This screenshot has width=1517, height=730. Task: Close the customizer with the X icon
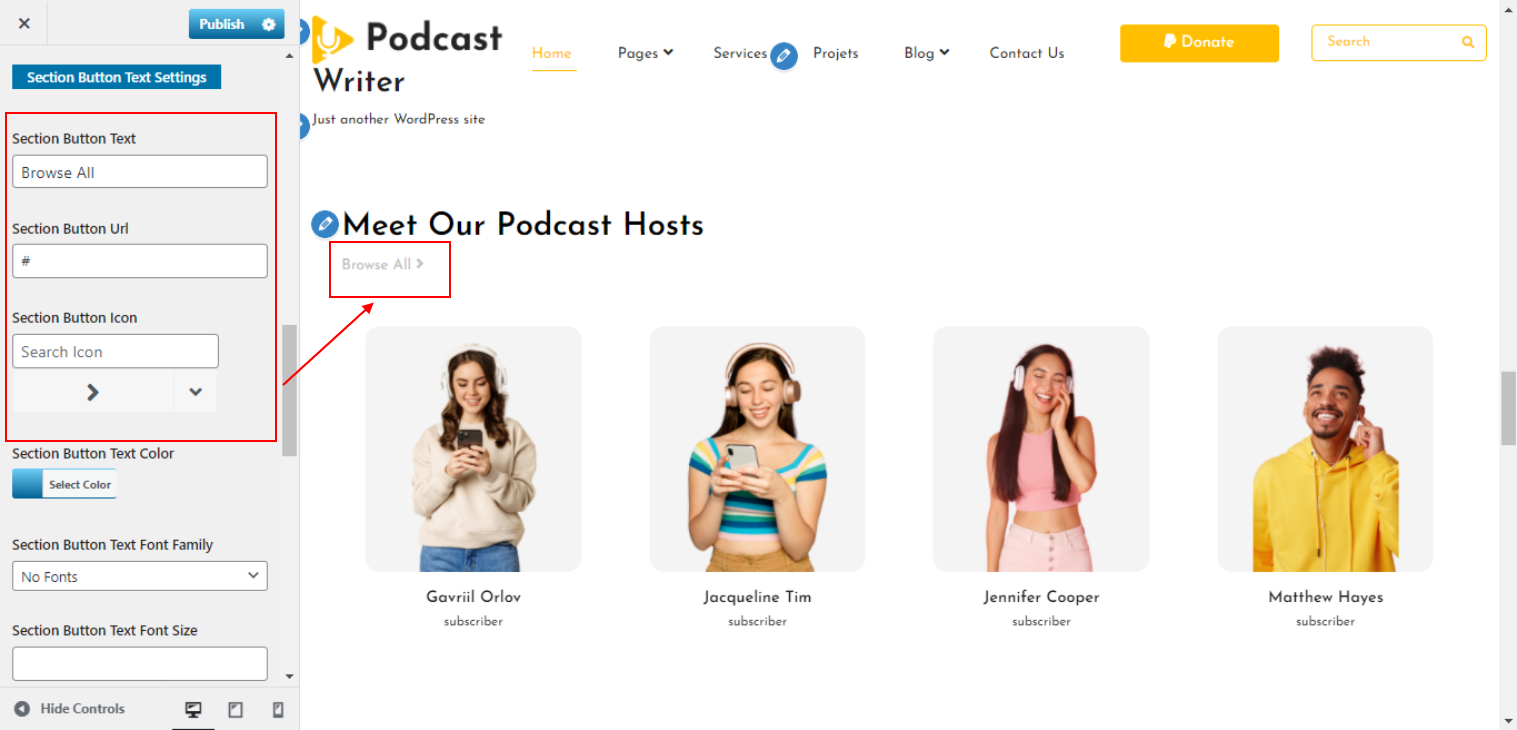tap(24, 23)
